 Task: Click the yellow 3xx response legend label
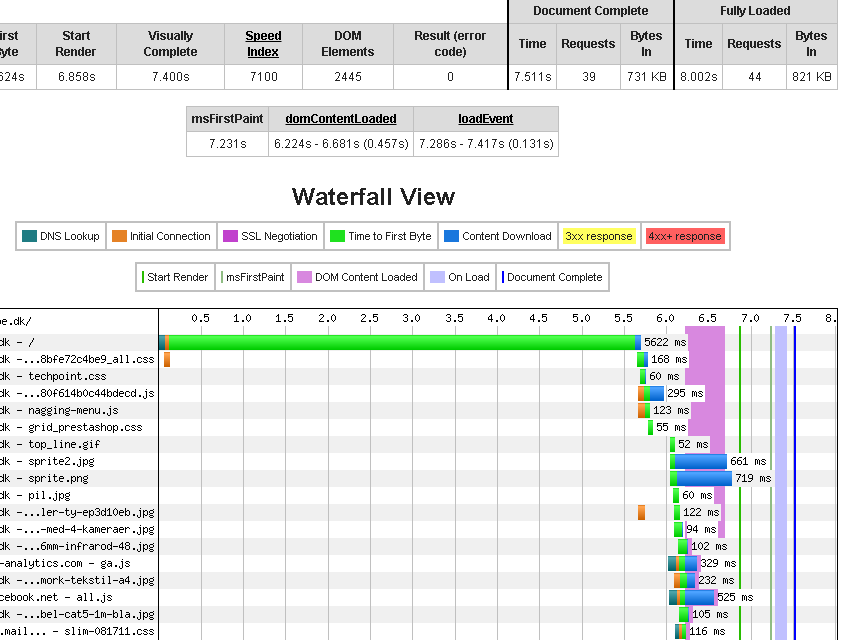click(599, 236)
